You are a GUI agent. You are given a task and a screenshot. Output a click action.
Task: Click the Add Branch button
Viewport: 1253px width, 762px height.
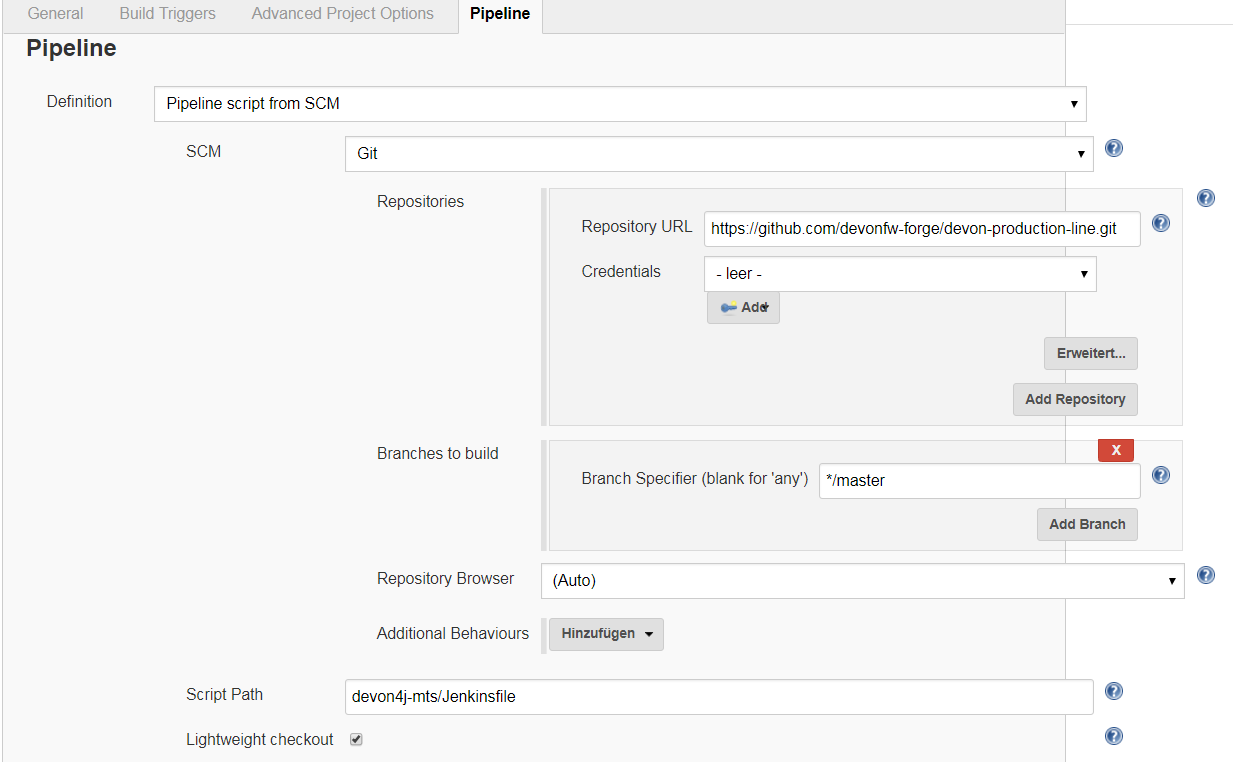pyautogui.click(x=1087, y=524)
